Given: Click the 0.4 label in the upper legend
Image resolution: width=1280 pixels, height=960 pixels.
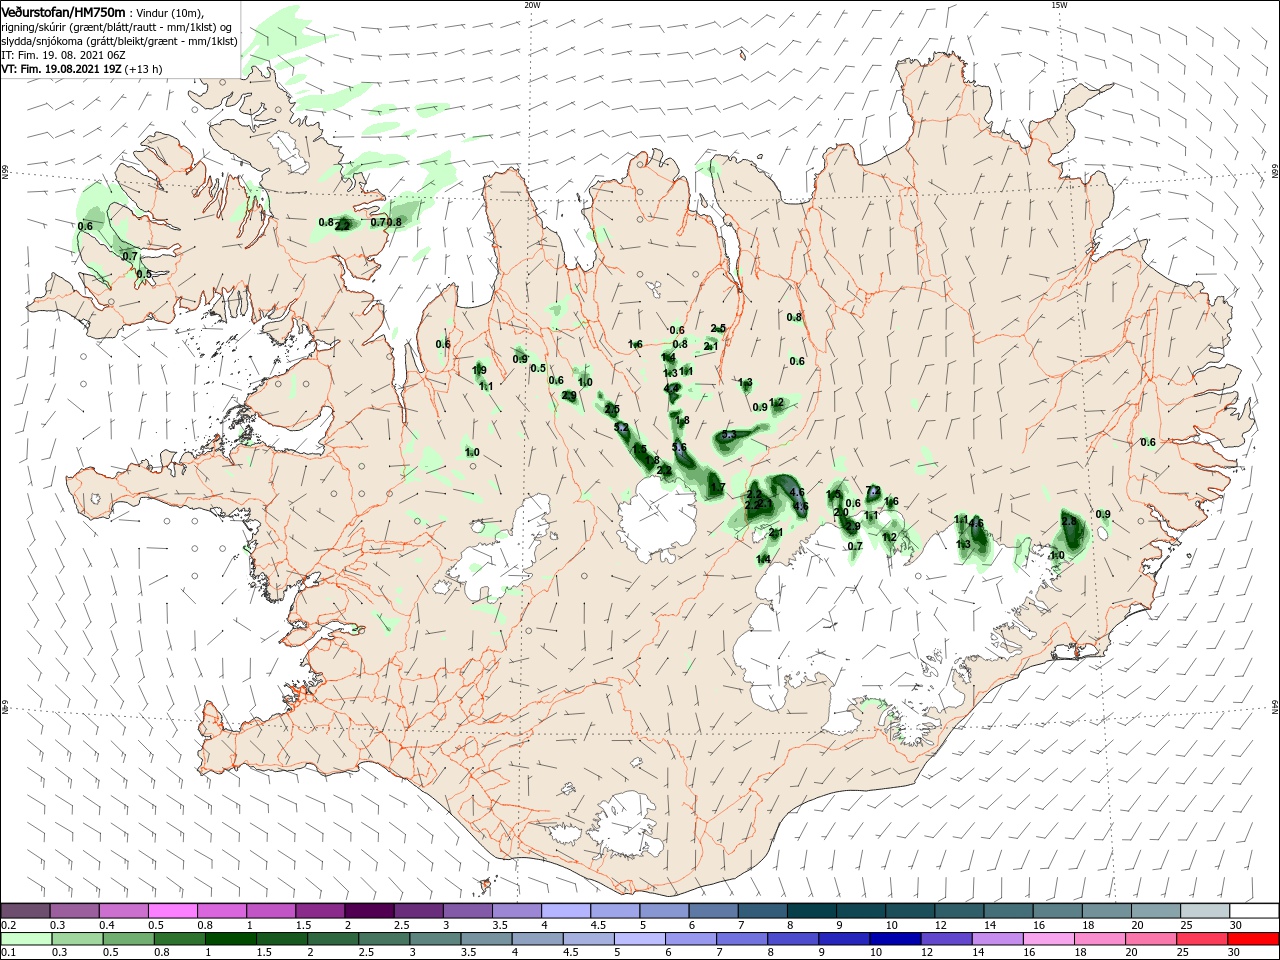Looking at the screenshot, I should click(x=106, y=925).
